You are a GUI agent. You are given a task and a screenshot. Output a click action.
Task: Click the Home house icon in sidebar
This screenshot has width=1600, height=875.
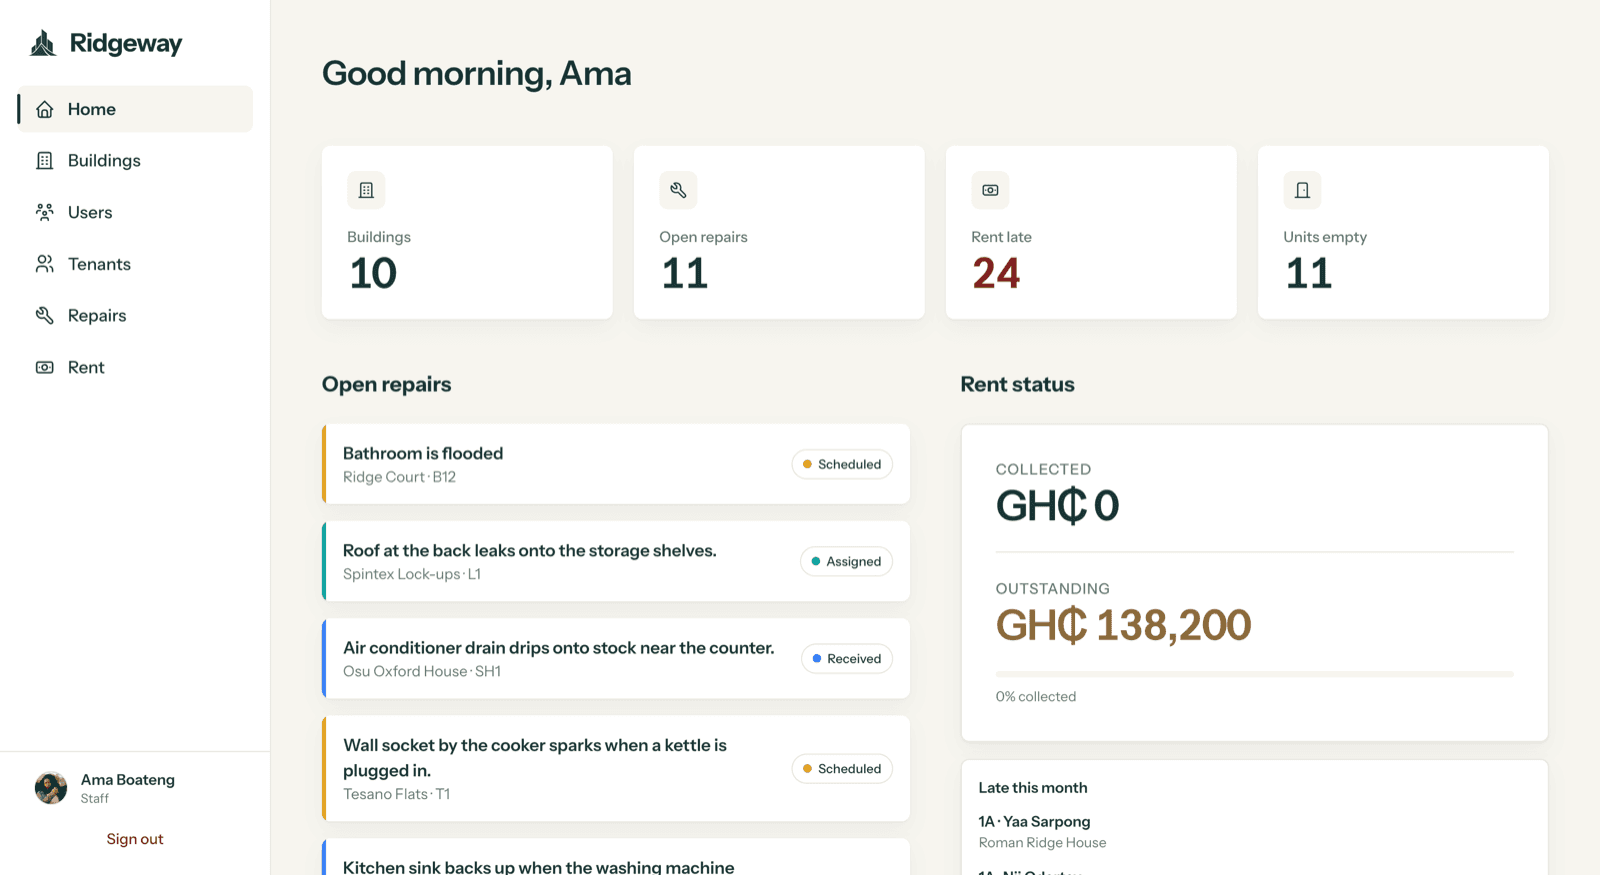pyautogui.click(x=45, y=109)
